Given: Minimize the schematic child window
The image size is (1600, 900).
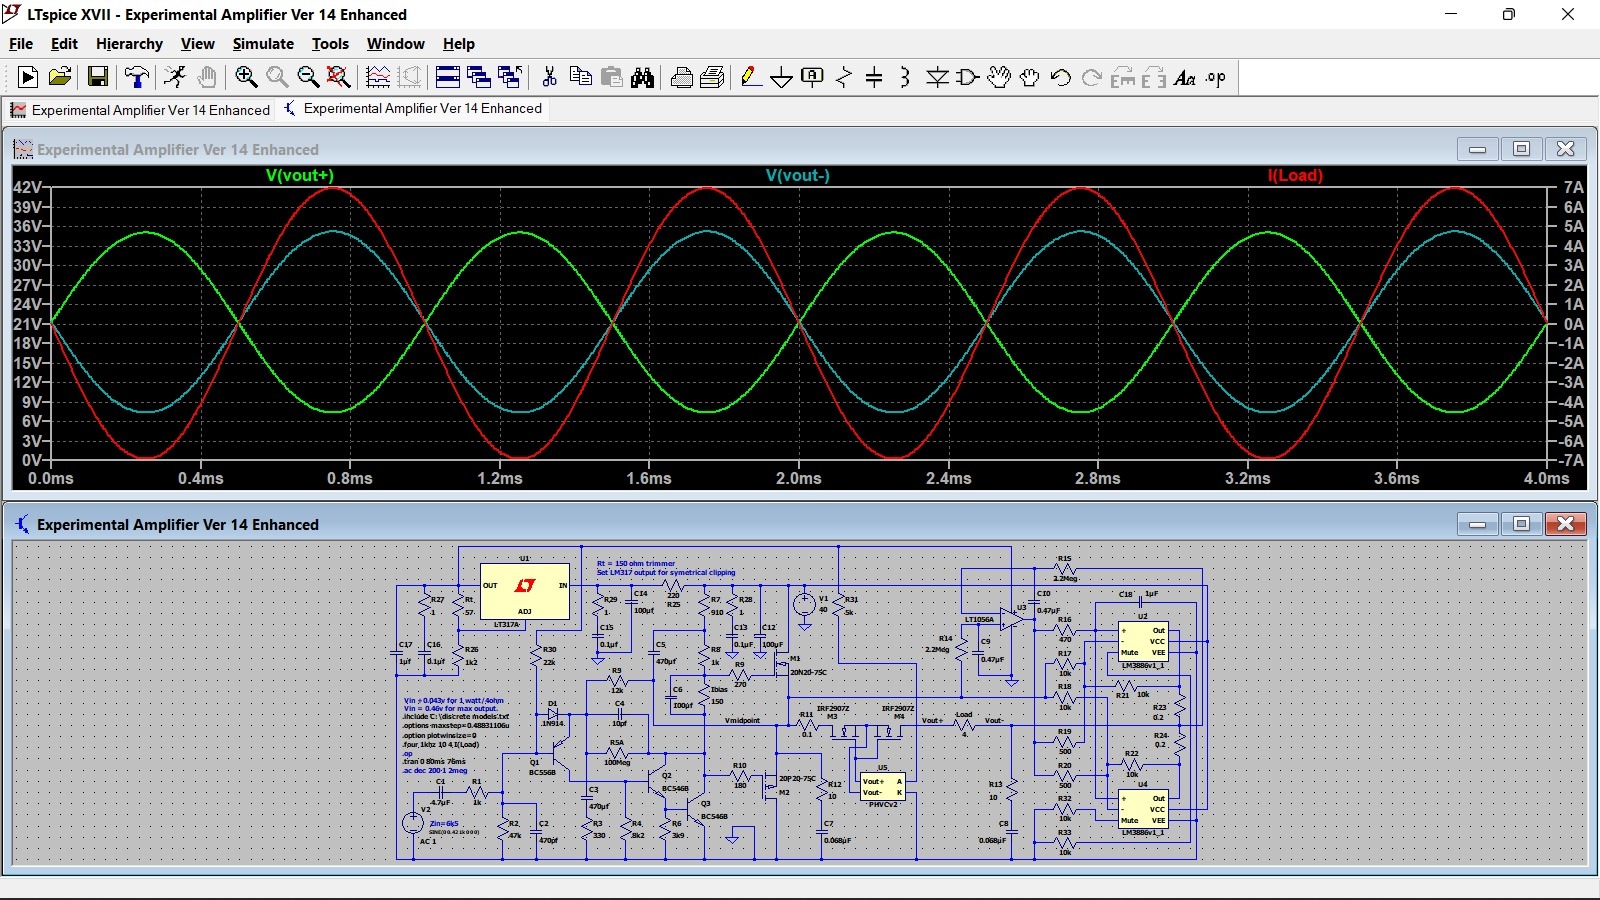Looking at the screenshot, I should pyautogui.click(x=1478, y=524).
